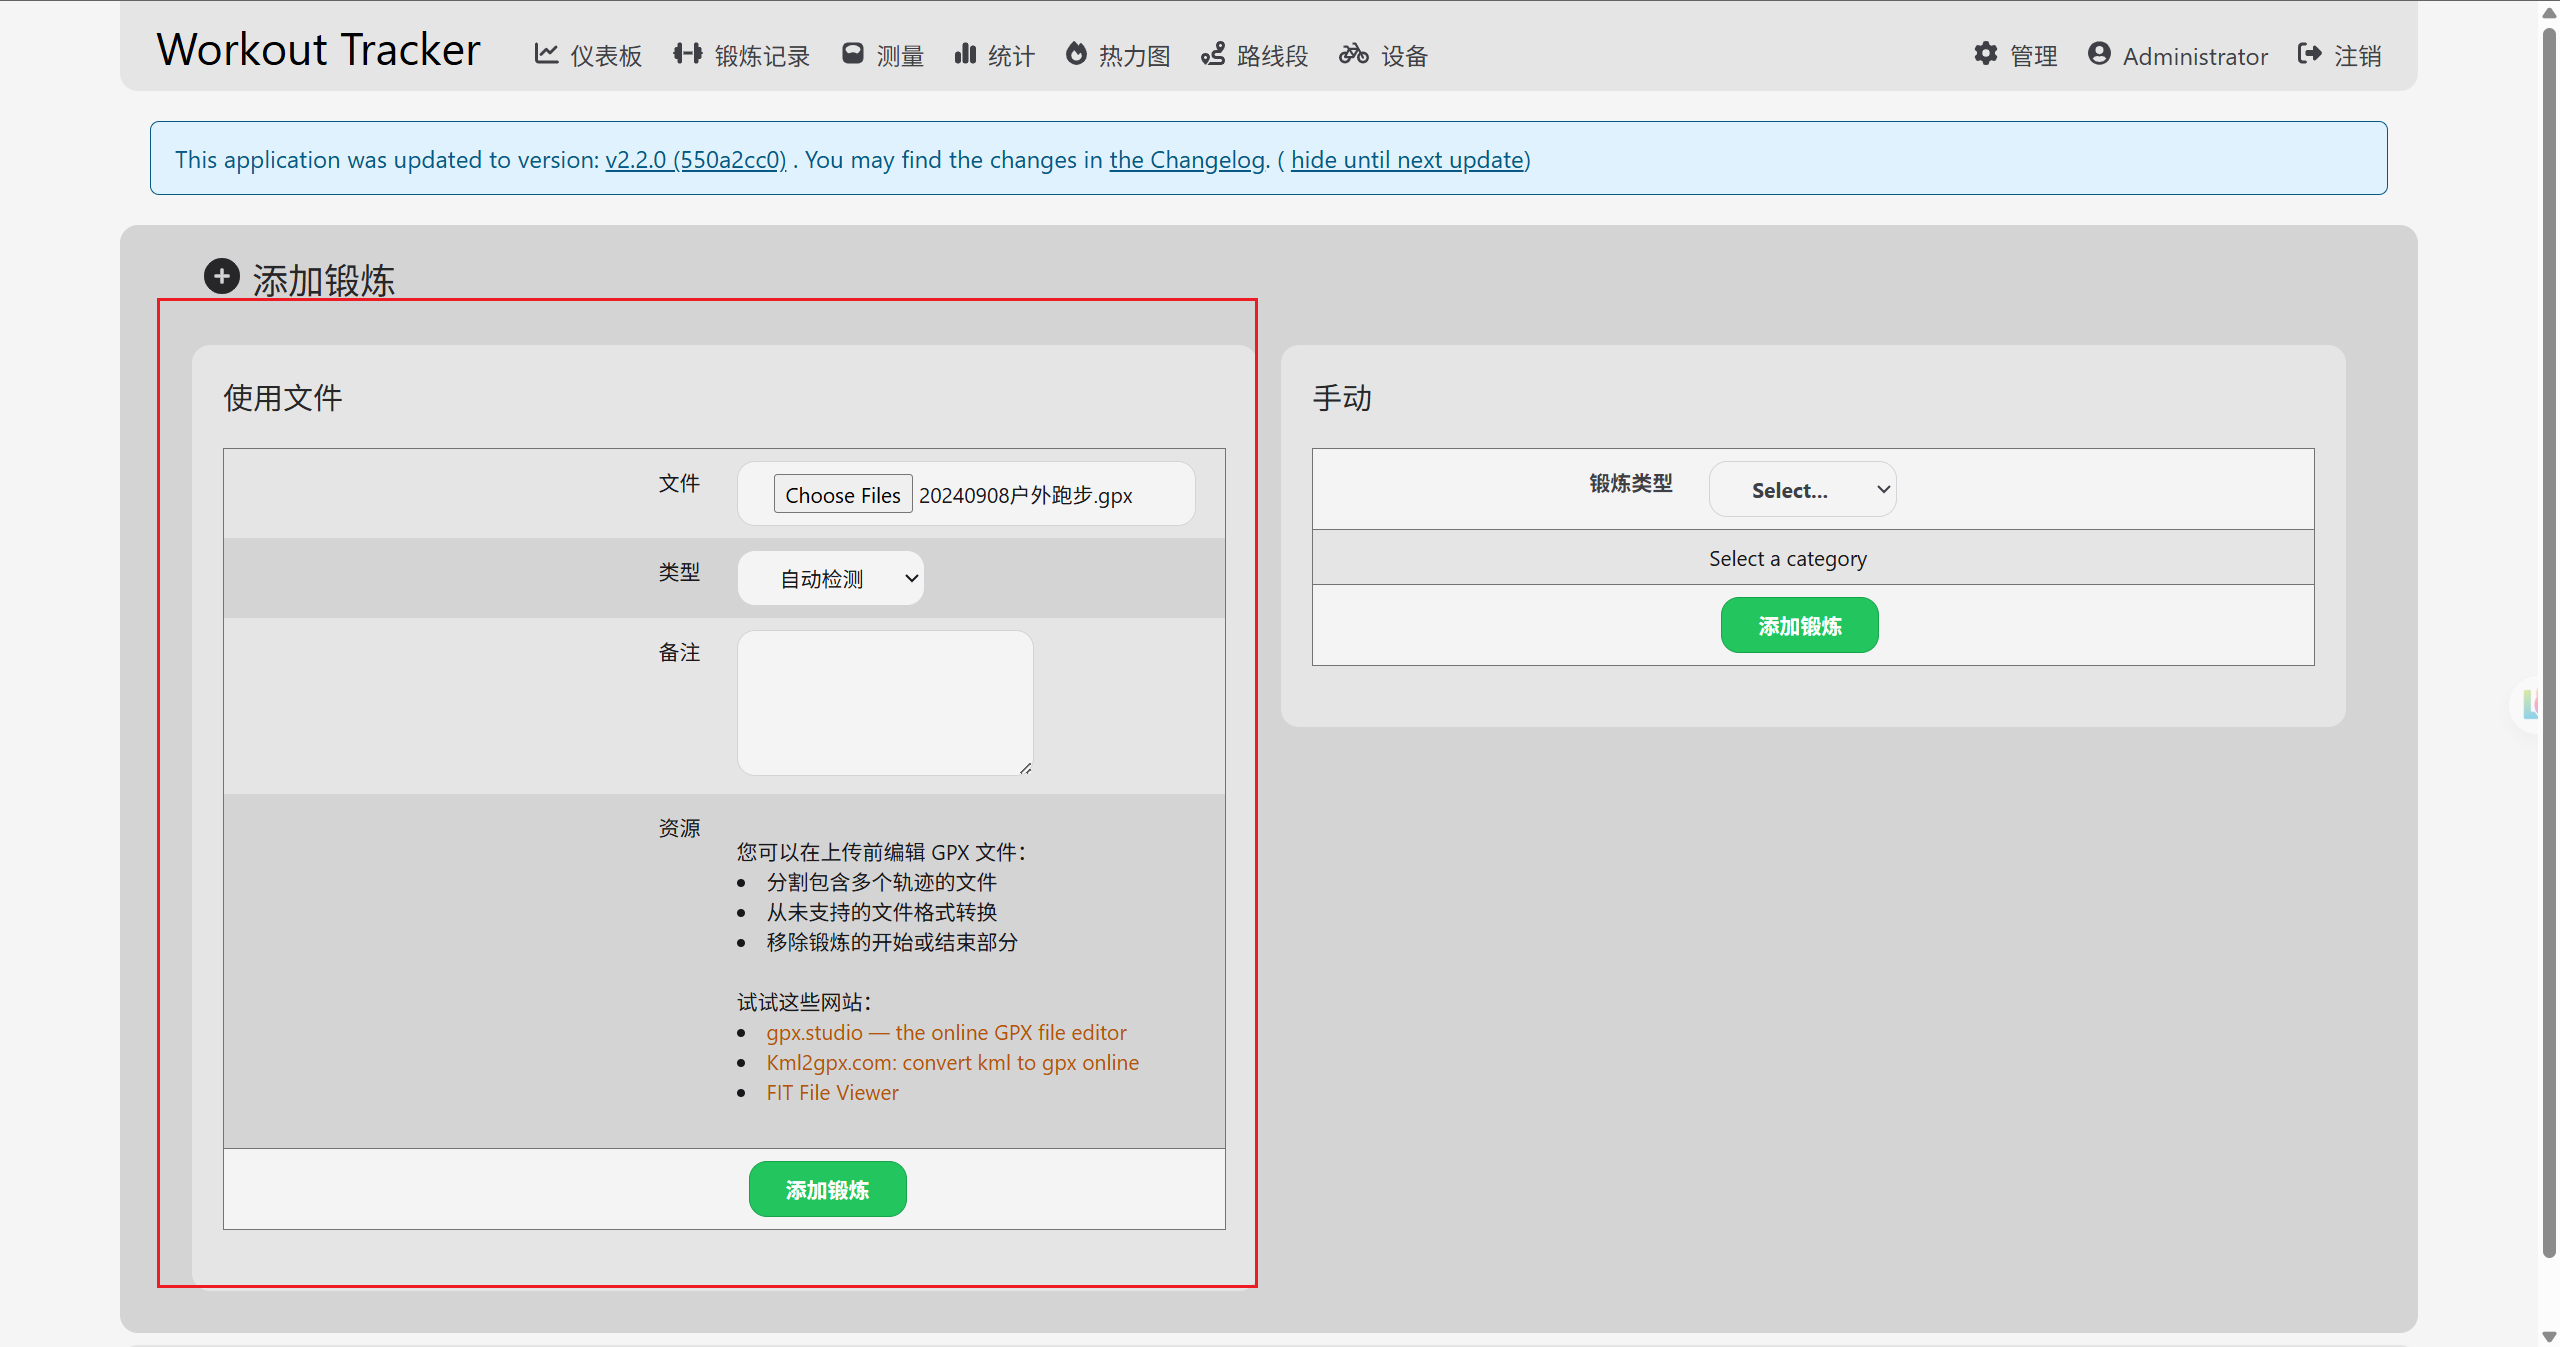Click the selected filename 20240908户外跑步.gpx
This screenshot has width=2560, height=1347.
[1025, 495]
